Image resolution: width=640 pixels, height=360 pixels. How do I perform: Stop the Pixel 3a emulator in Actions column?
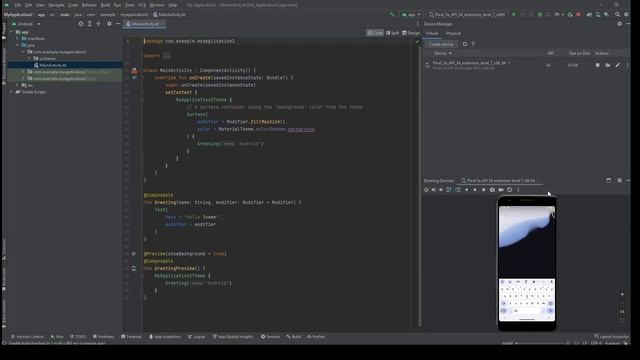(598, 65)
